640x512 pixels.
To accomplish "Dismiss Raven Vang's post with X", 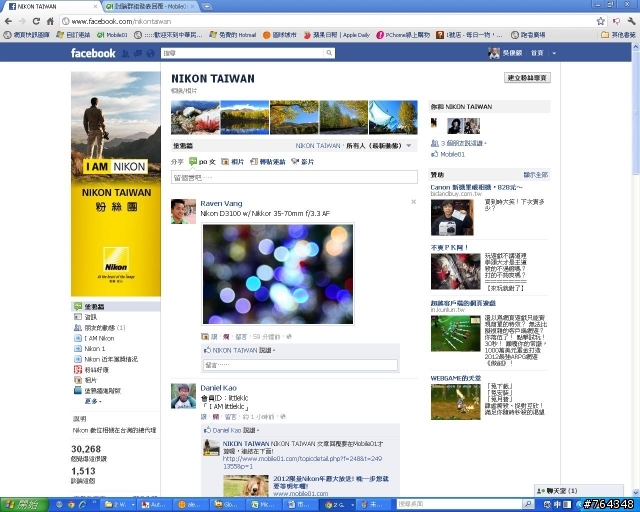I will coord(413,202).
